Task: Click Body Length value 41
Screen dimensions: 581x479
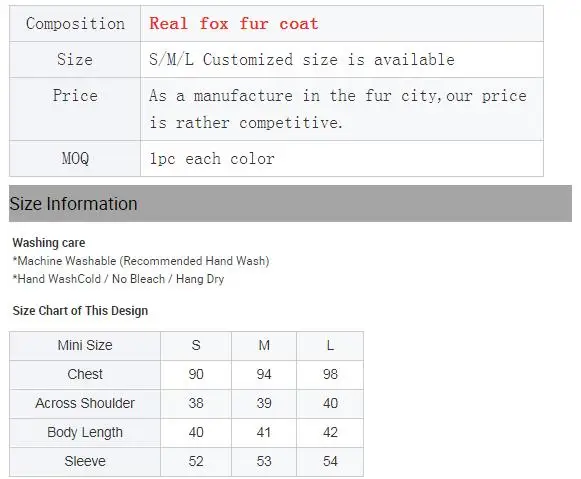Action: tap(264, 433)
